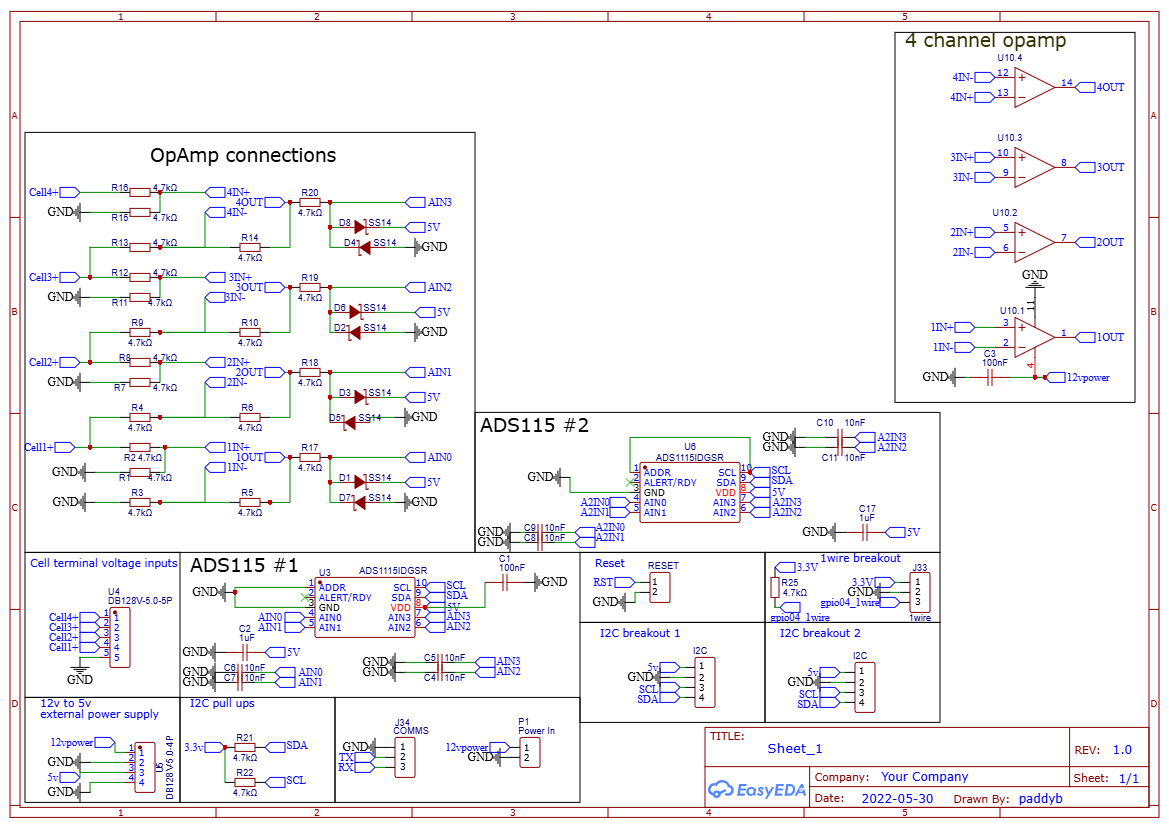Click the U10.4 op-amp triangle symbol
Viewport: 1169px width, 828px height.
click(1033, 86)
